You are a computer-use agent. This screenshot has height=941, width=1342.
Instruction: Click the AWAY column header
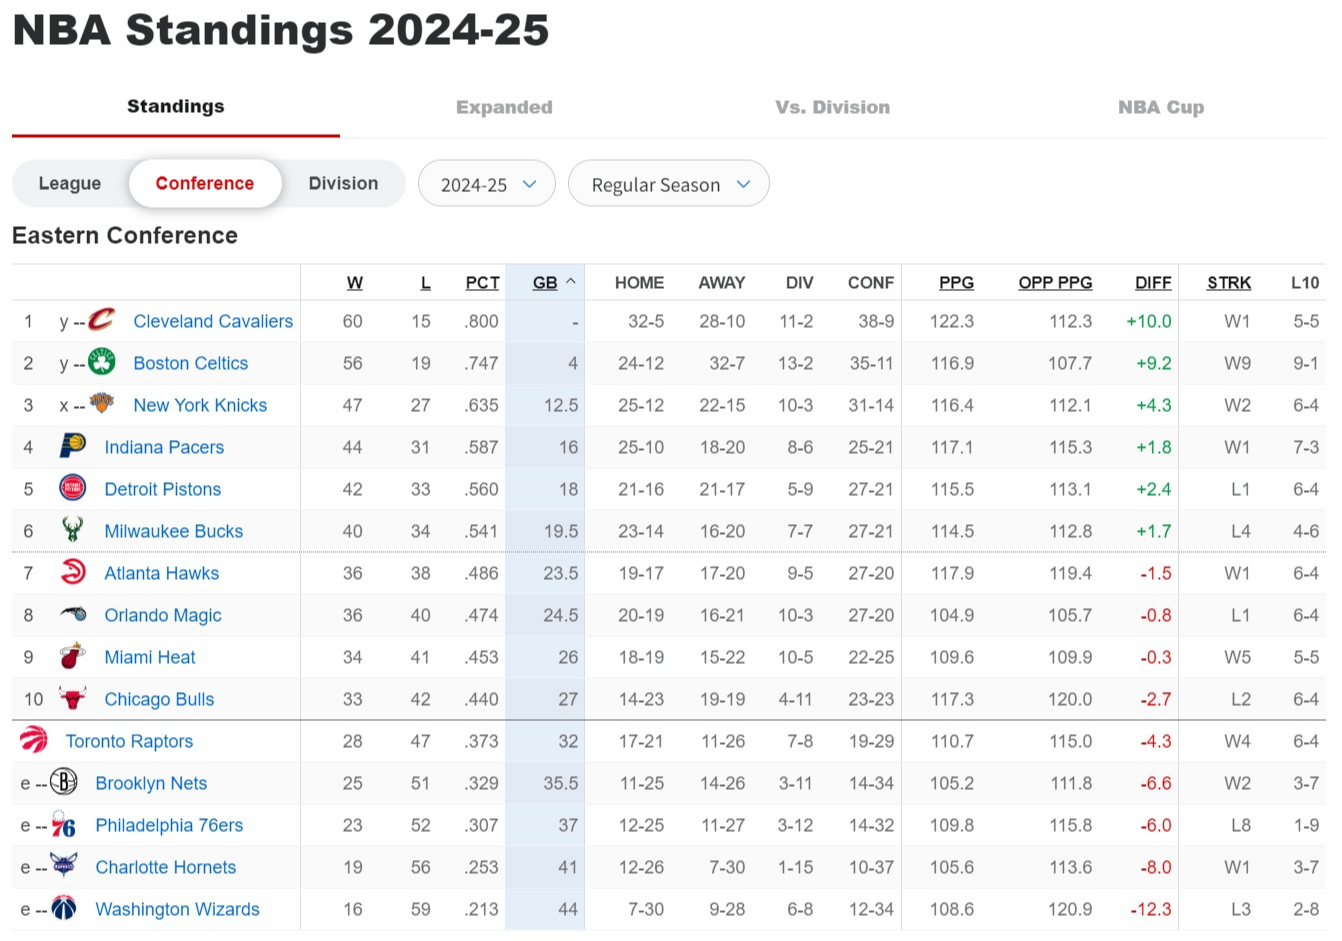(x=722, y=283)
